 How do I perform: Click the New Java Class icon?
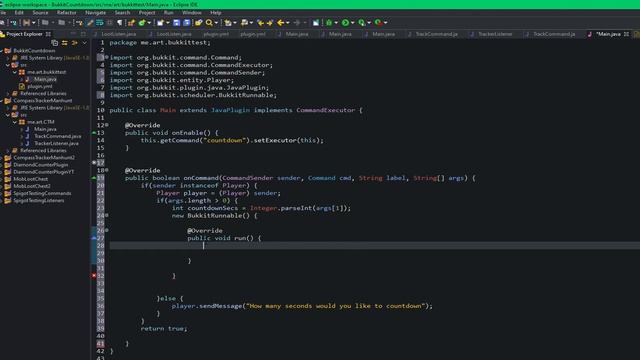(142, 23)
